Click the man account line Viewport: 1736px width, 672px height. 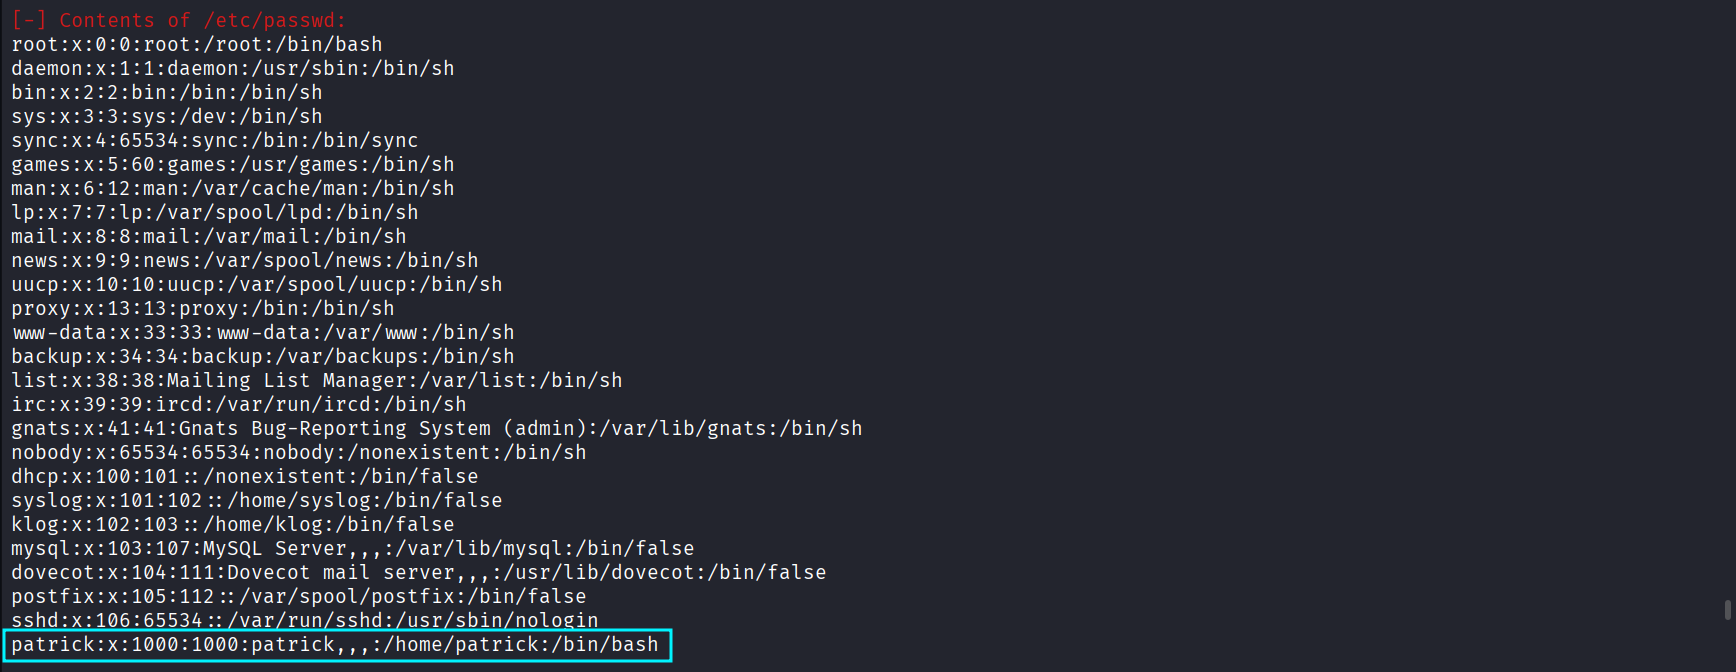pyautogui.click(x=233, y=189)
